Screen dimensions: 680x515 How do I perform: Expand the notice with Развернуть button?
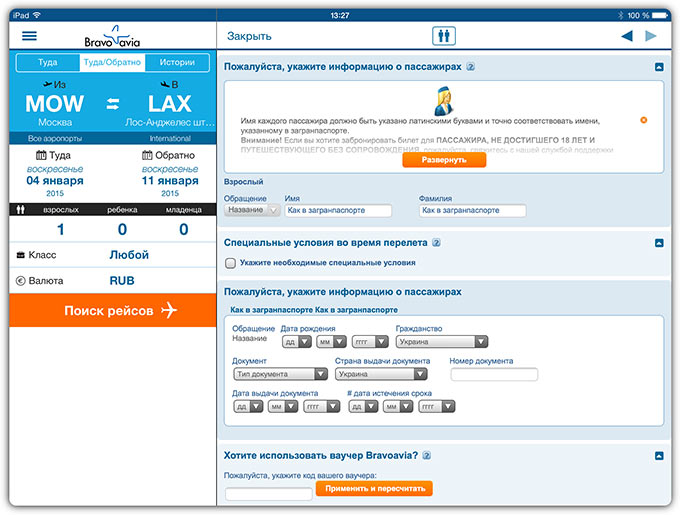[x=444, y=160]
